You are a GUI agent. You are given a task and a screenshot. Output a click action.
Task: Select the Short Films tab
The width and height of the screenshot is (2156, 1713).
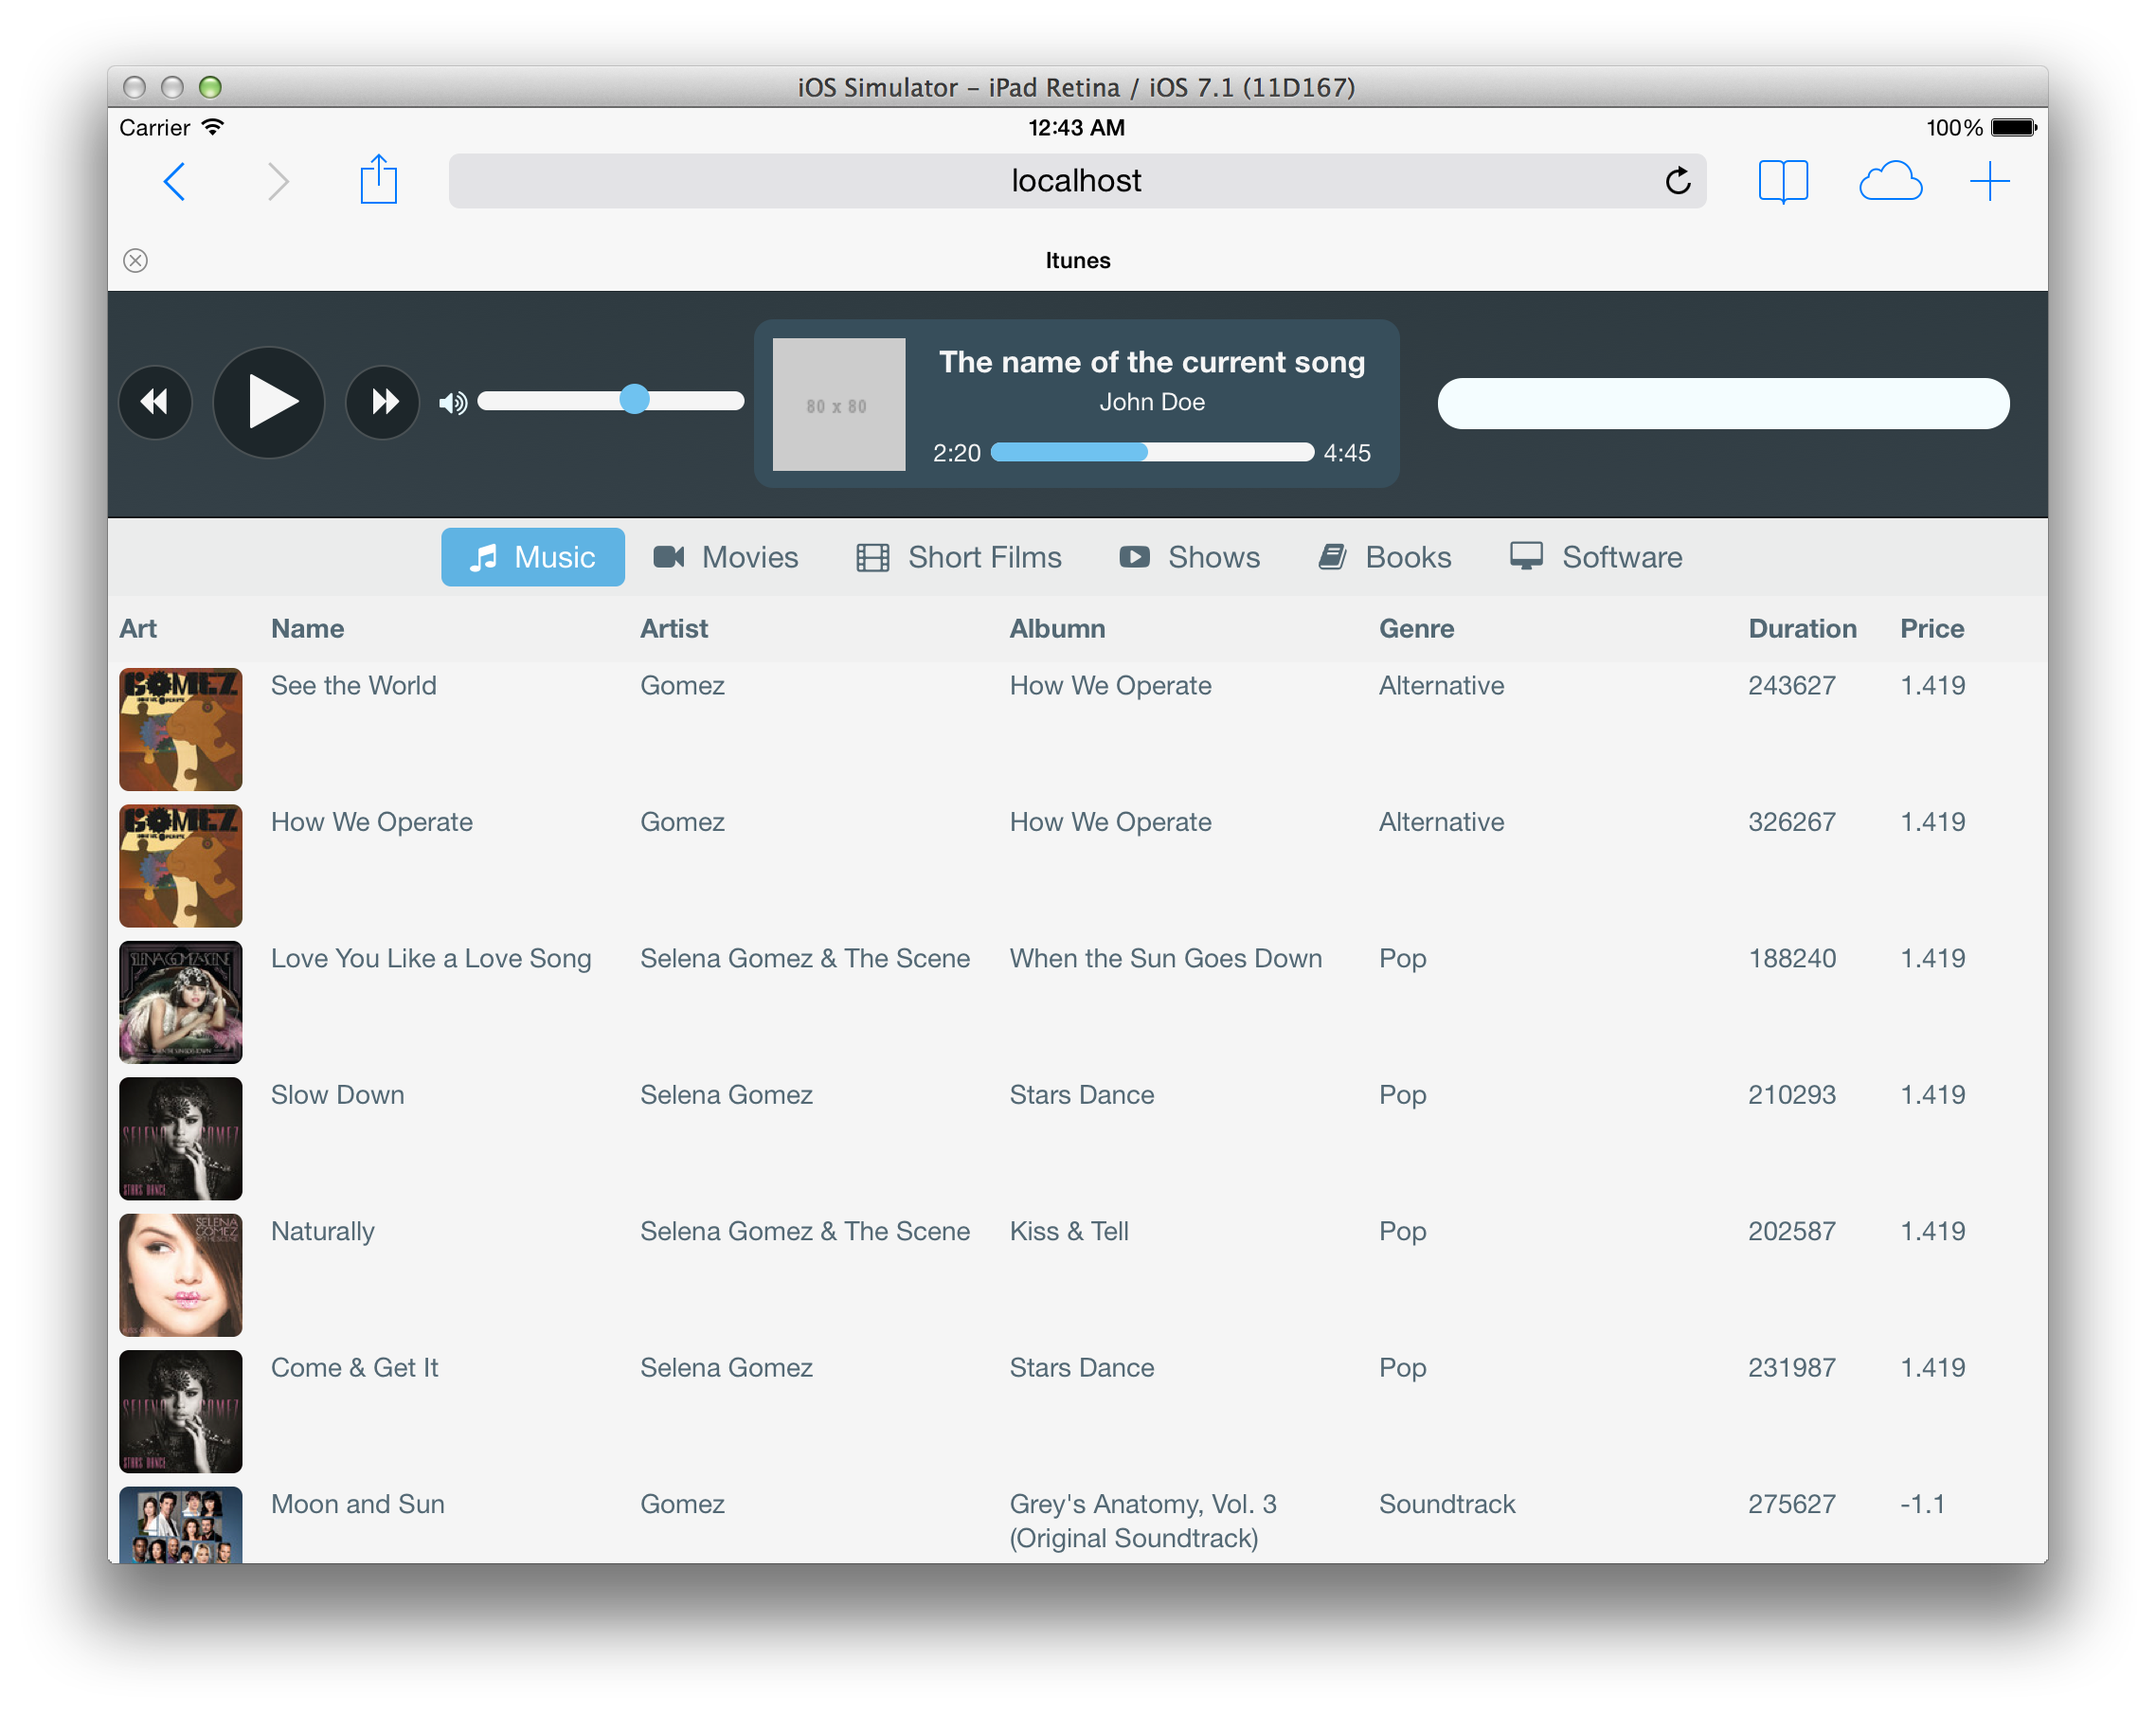[959, 557]
